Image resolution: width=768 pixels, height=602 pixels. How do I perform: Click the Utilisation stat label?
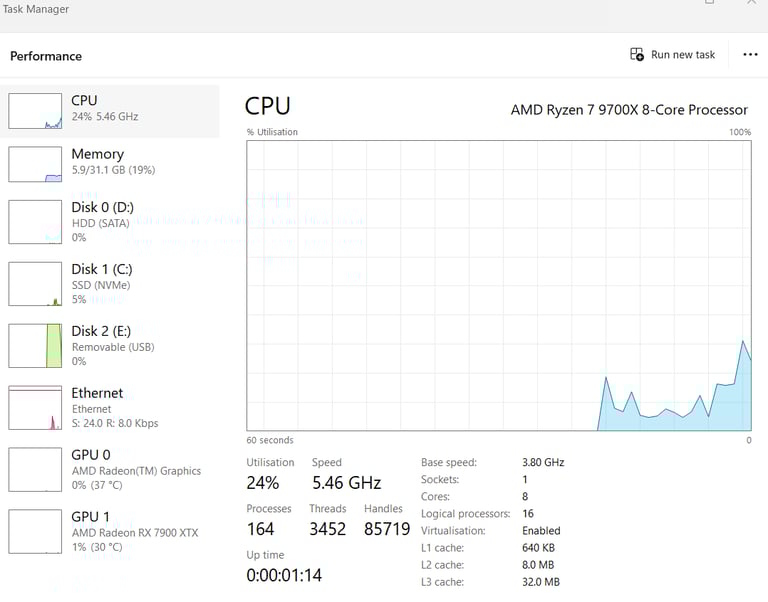(x=270, y=462)
